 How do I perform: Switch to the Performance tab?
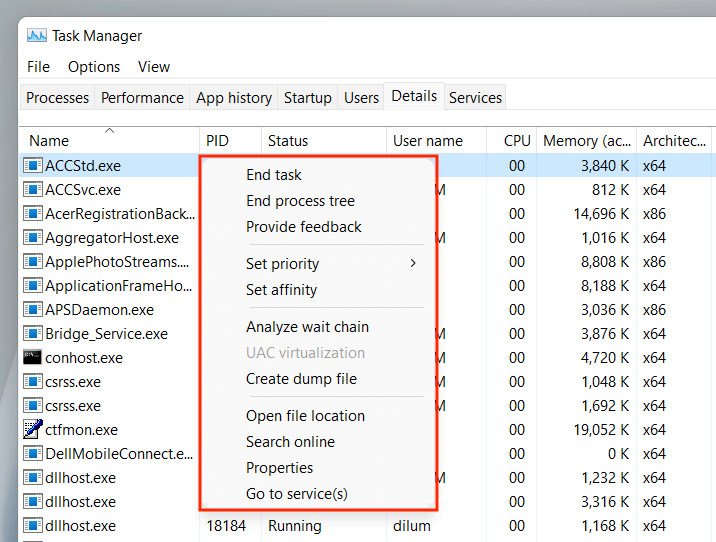click(142, 98)
